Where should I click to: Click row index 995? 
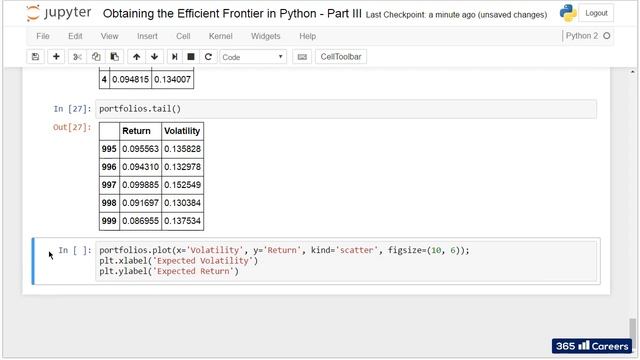(x=109, y=149)
